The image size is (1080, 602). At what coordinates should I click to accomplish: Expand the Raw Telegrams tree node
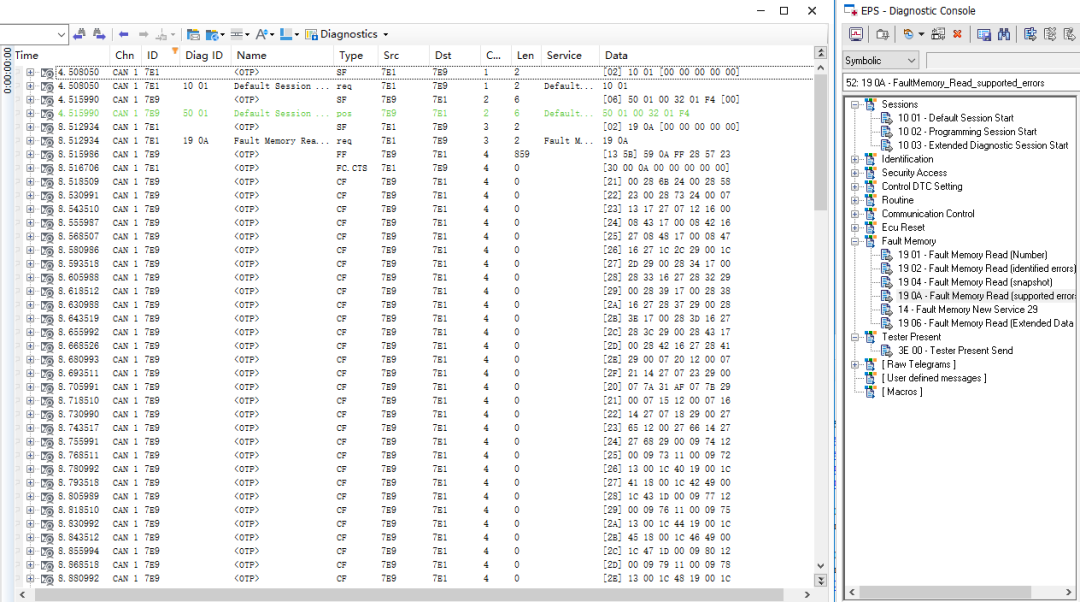tap(855, 364)
